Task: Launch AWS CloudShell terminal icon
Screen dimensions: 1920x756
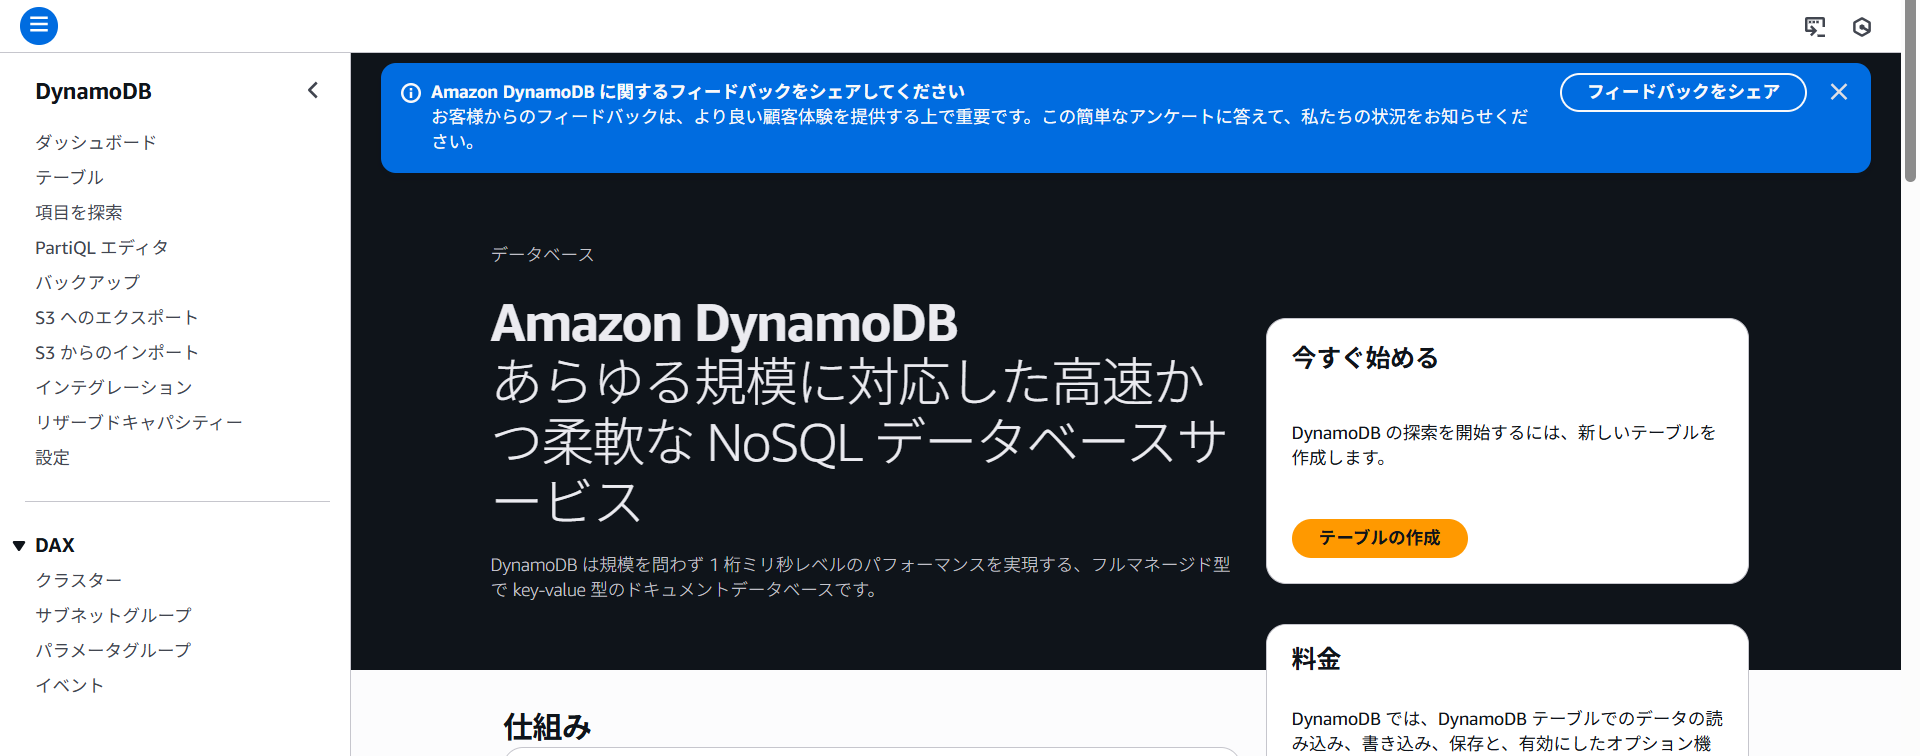Action: pyautogui.click(x=1814, y=27)
